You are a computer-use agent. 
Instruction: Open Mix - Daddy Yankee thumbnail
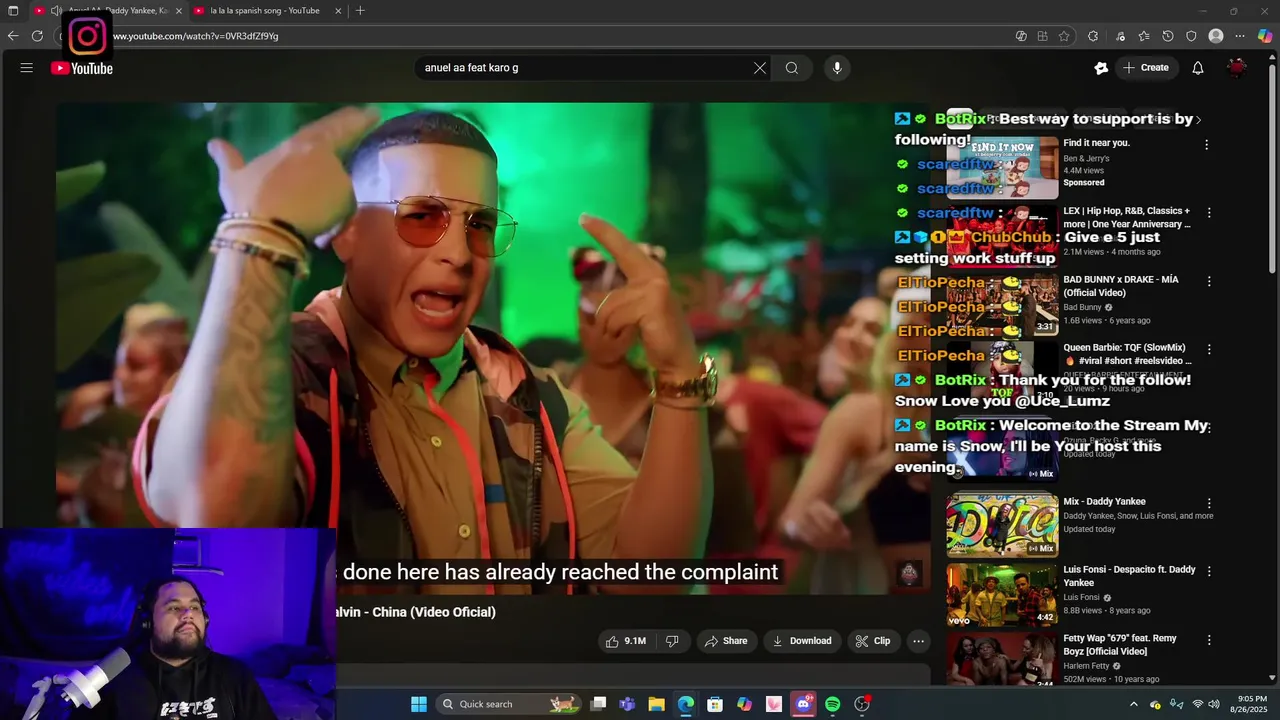point(1002,524)
